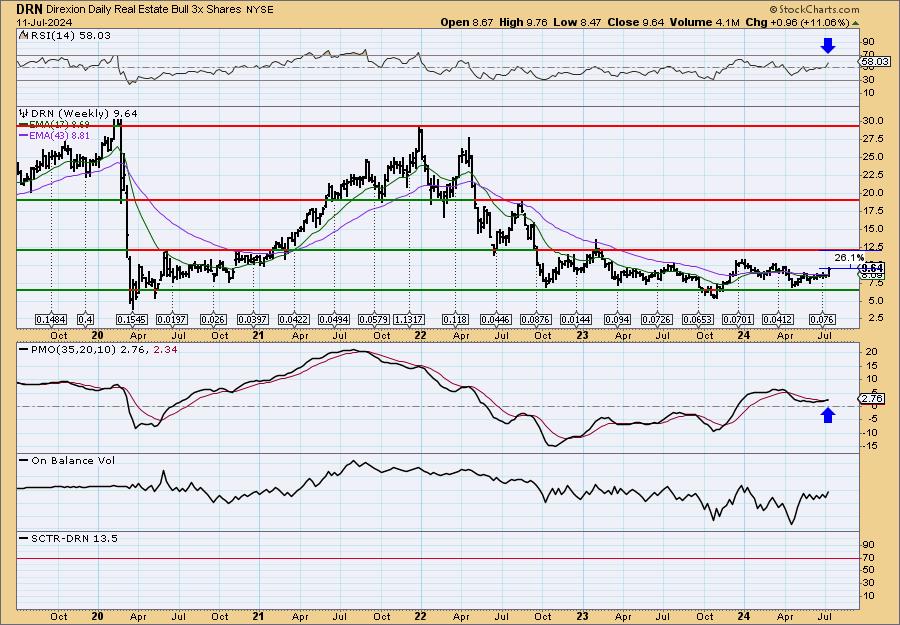
Task: Click the 'PMO(35,20,10) 2.76, 2.34' label
Action: [x=104, y=349]
